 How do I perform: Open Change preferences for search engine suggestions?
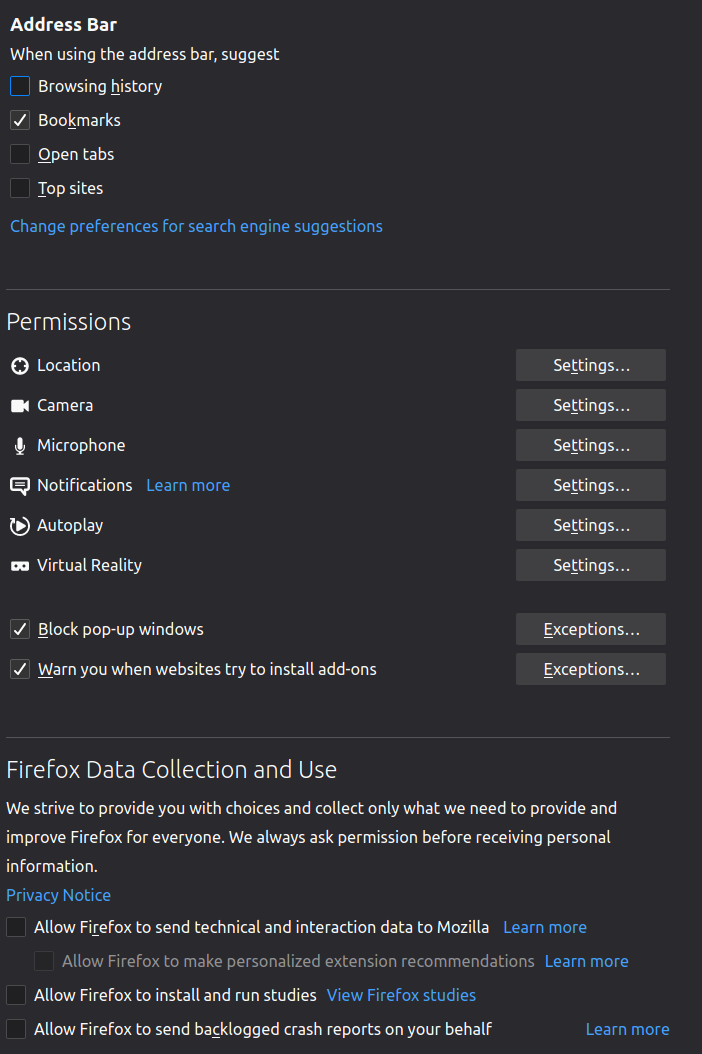pyautogui.click(x=196, y=226)
